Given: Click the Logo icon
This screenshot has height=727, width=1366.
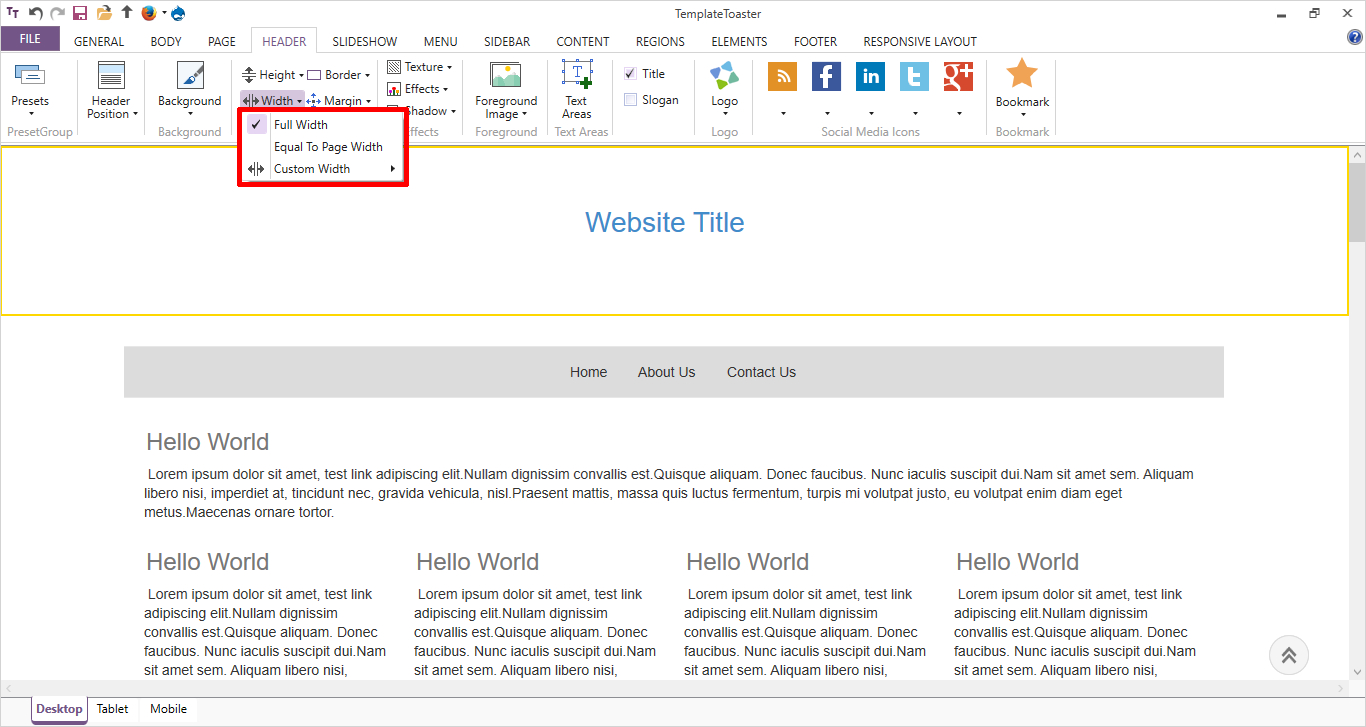Looking at the screenshot, I should point(724,78).
